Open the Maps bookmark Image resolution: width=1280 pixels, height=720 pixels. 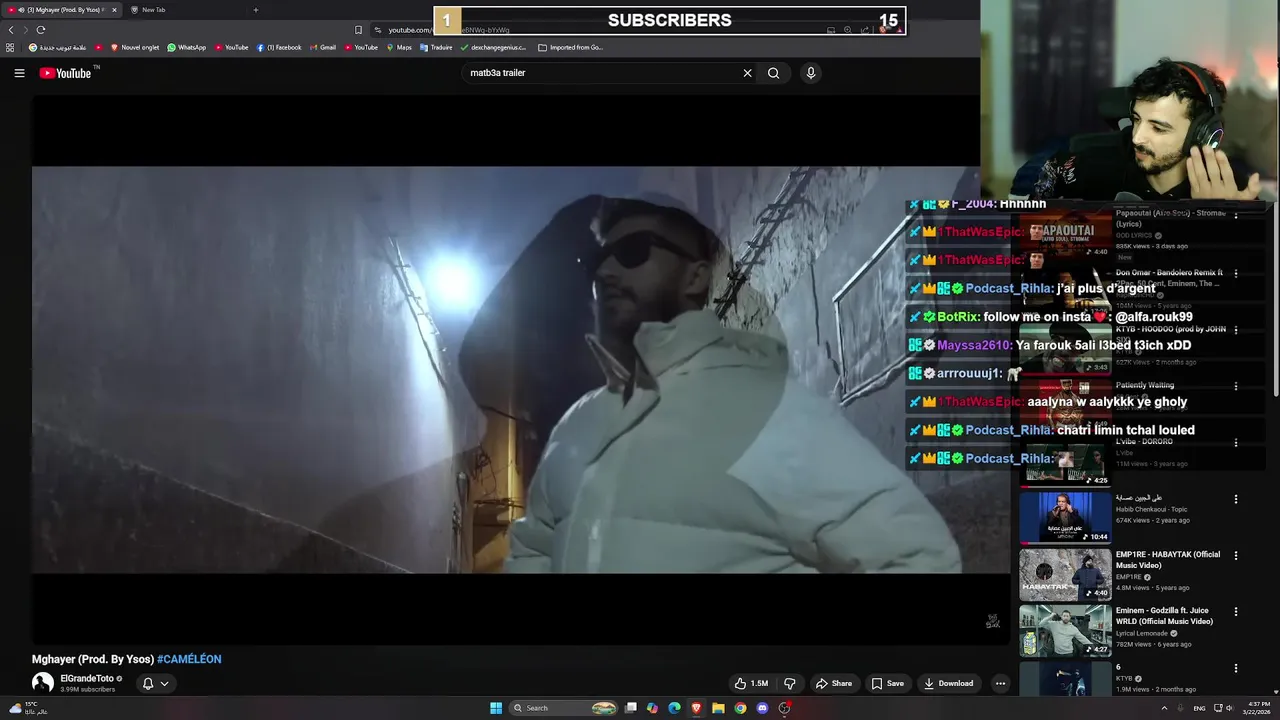399,47
